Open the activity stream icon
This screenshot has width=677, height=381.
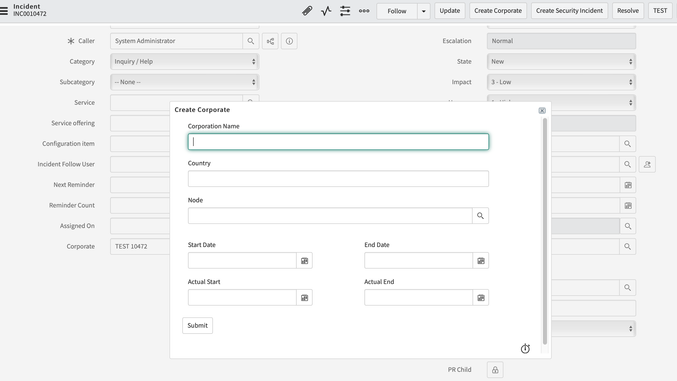tap(326, 11)
